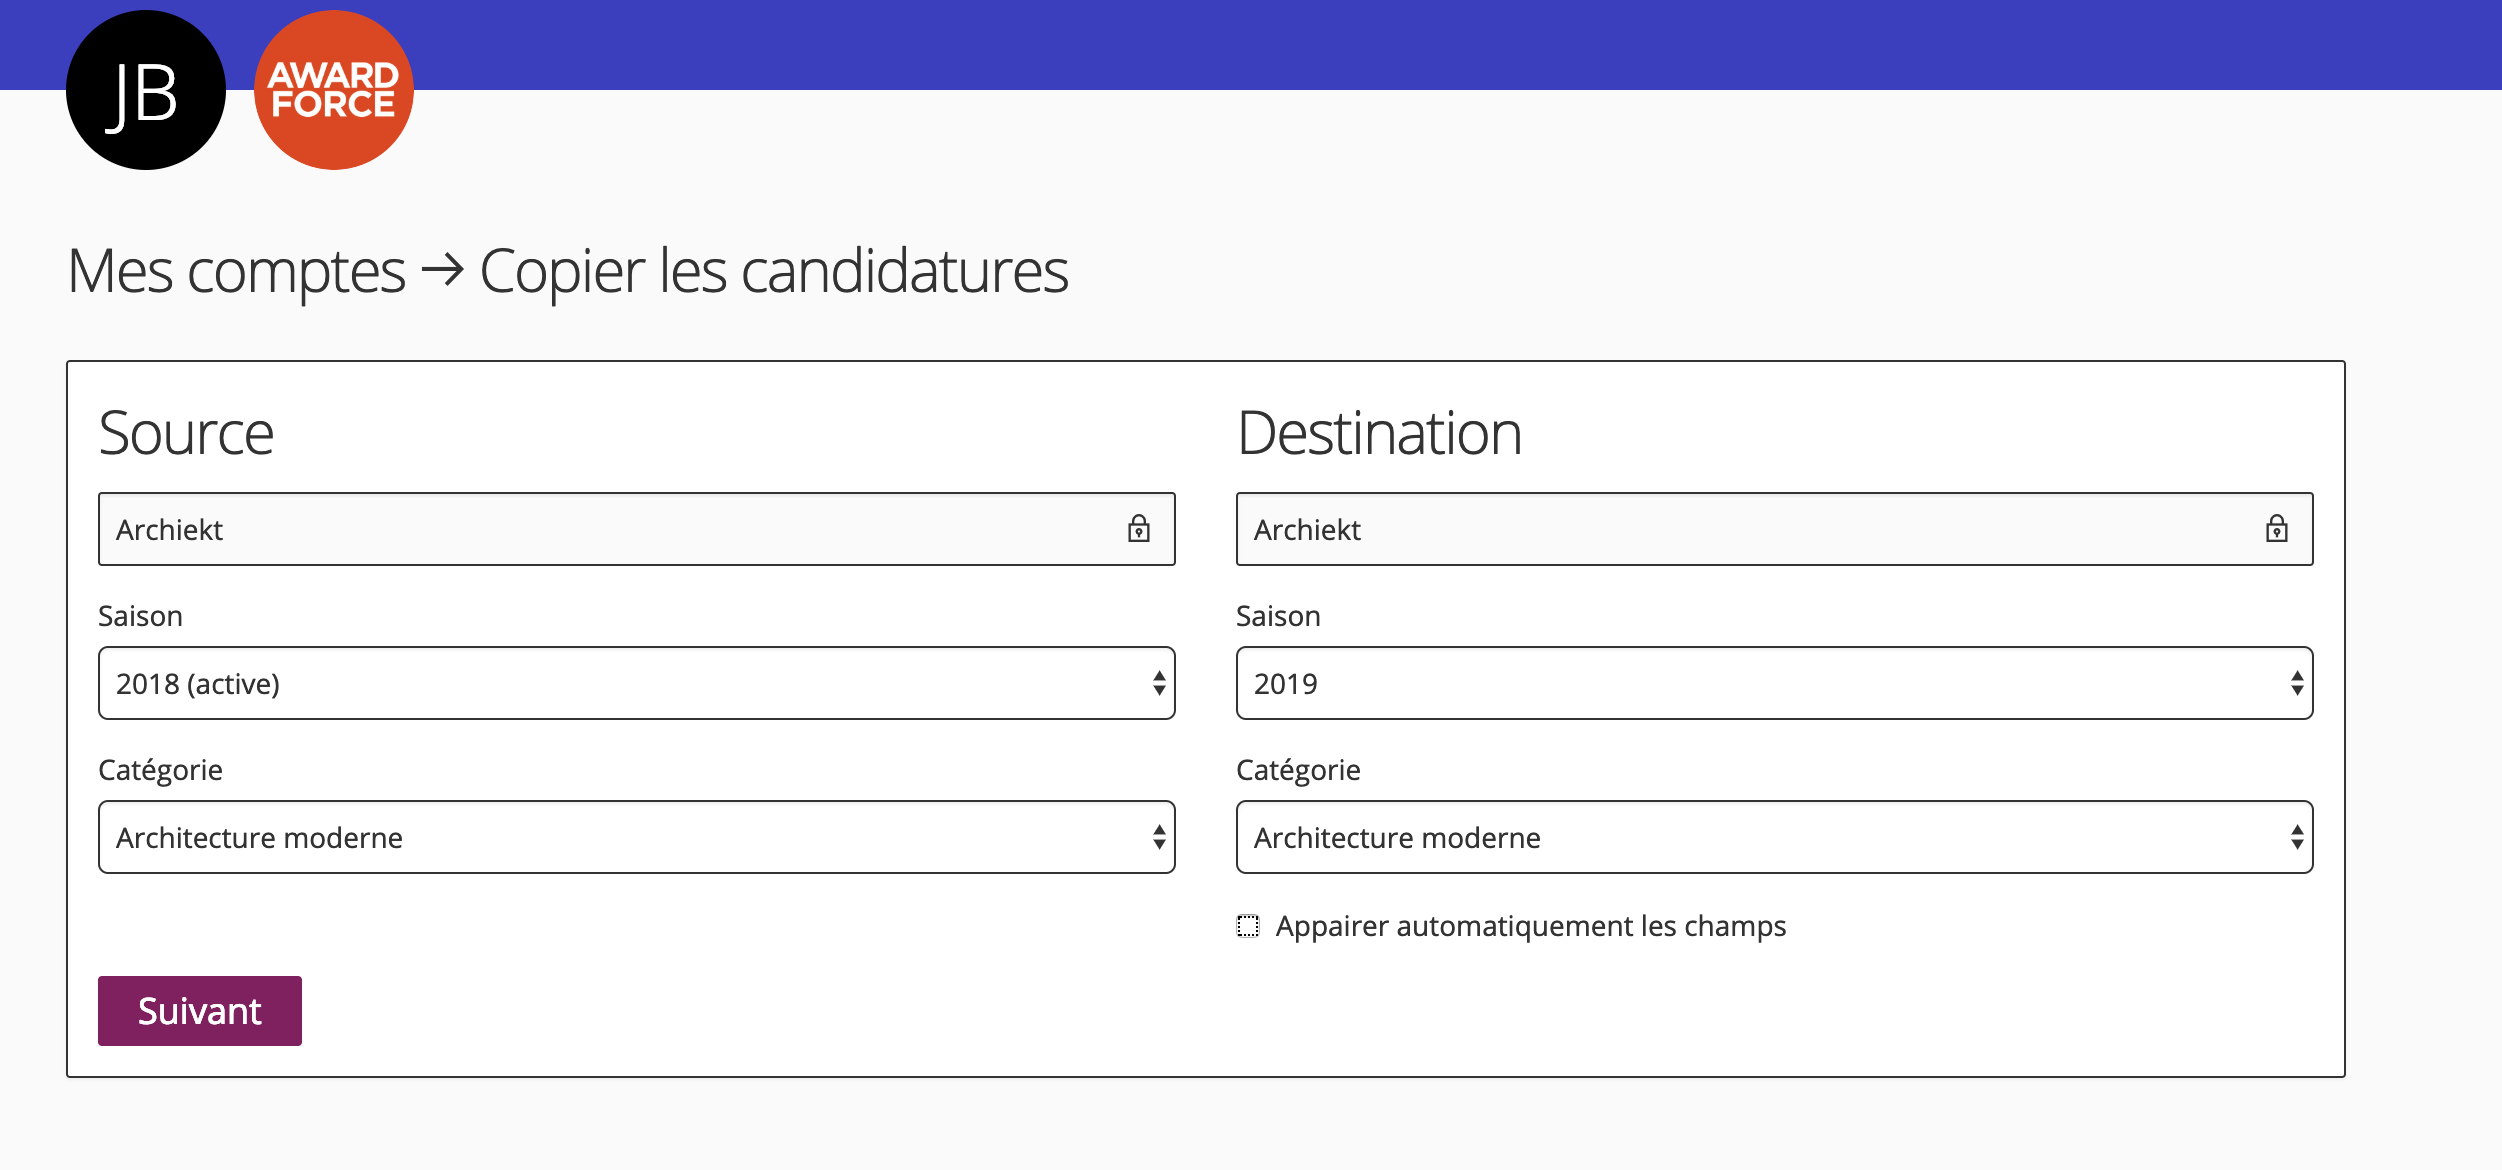Click the Source section heading

point(186,433)
